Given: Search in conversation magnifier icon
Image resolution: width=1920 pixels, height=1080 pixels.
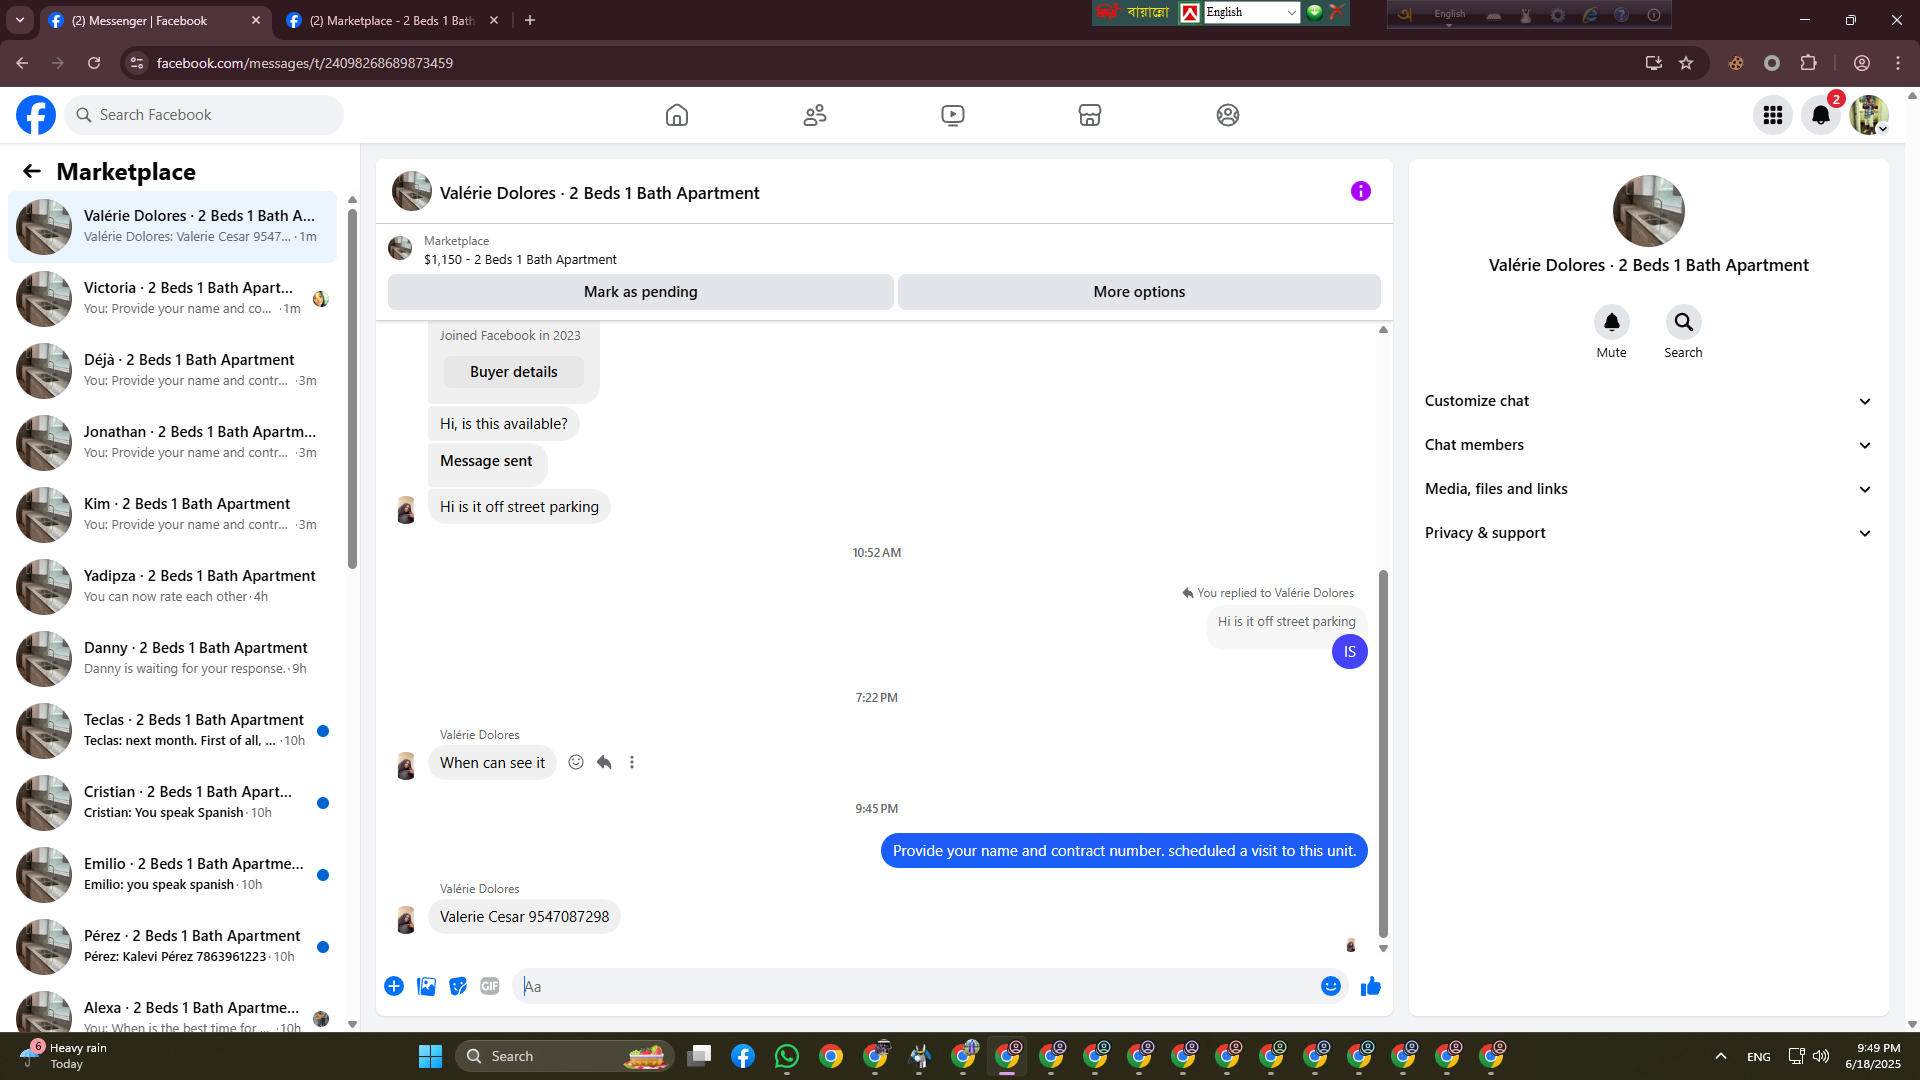Looking at the screenshot, I should pyautogui.click(x=1683, y=322).
